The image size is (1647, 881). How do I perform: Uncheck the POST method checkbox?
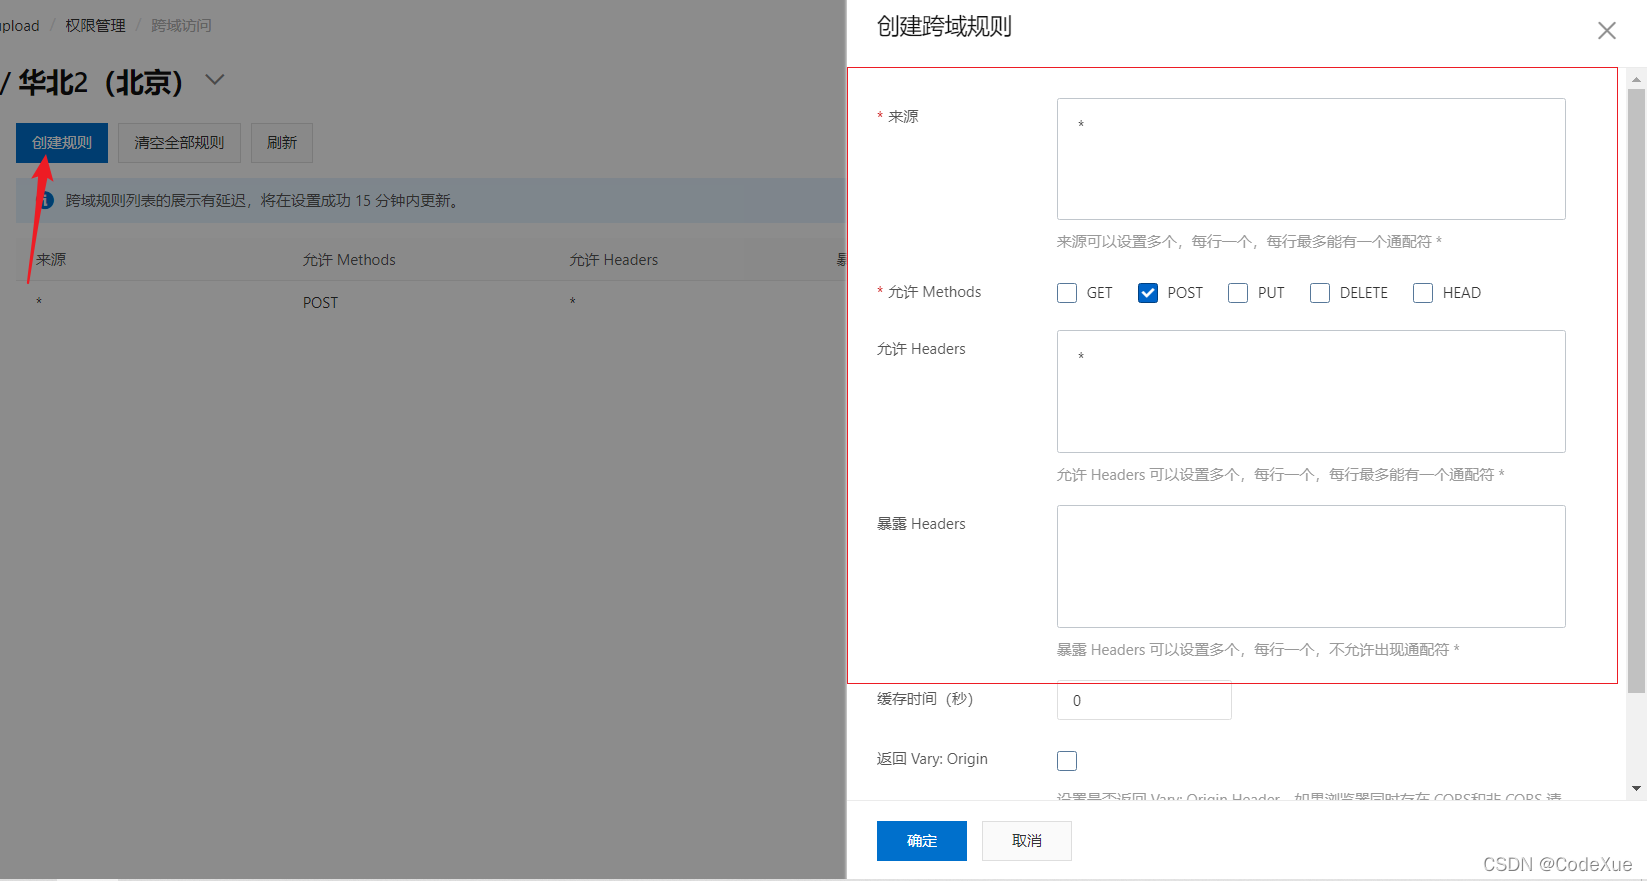1148,293
